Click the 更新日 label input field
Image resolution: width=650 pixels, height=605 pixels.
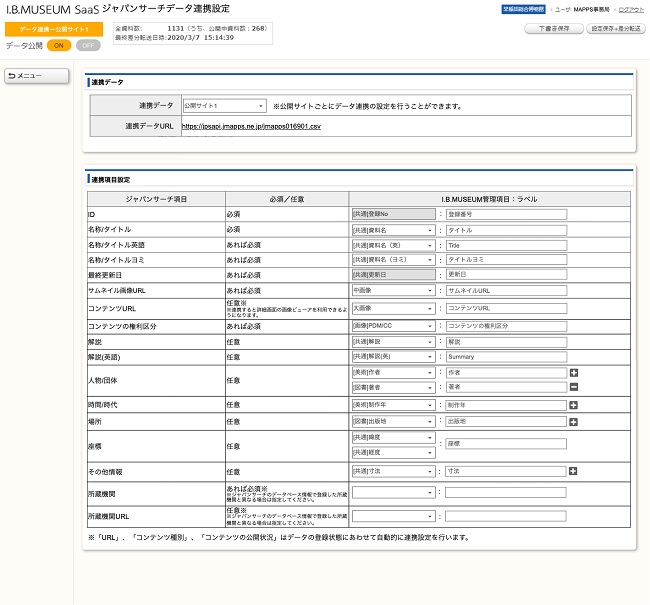coord(506,275)
